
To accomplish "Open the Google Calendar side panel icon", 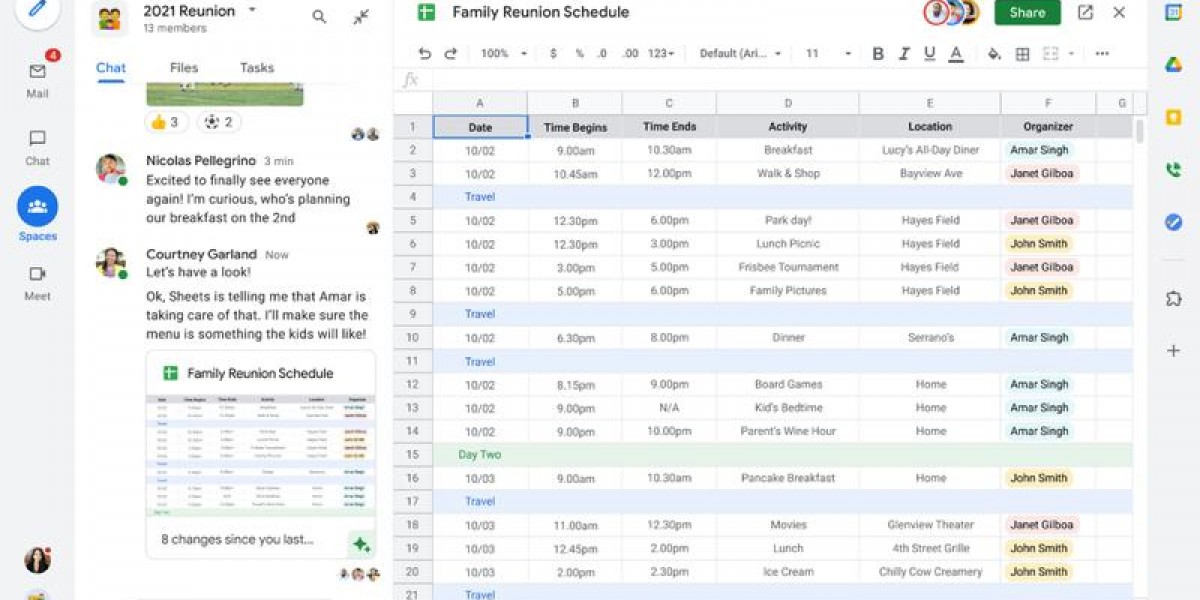I will click(1173, 13).
